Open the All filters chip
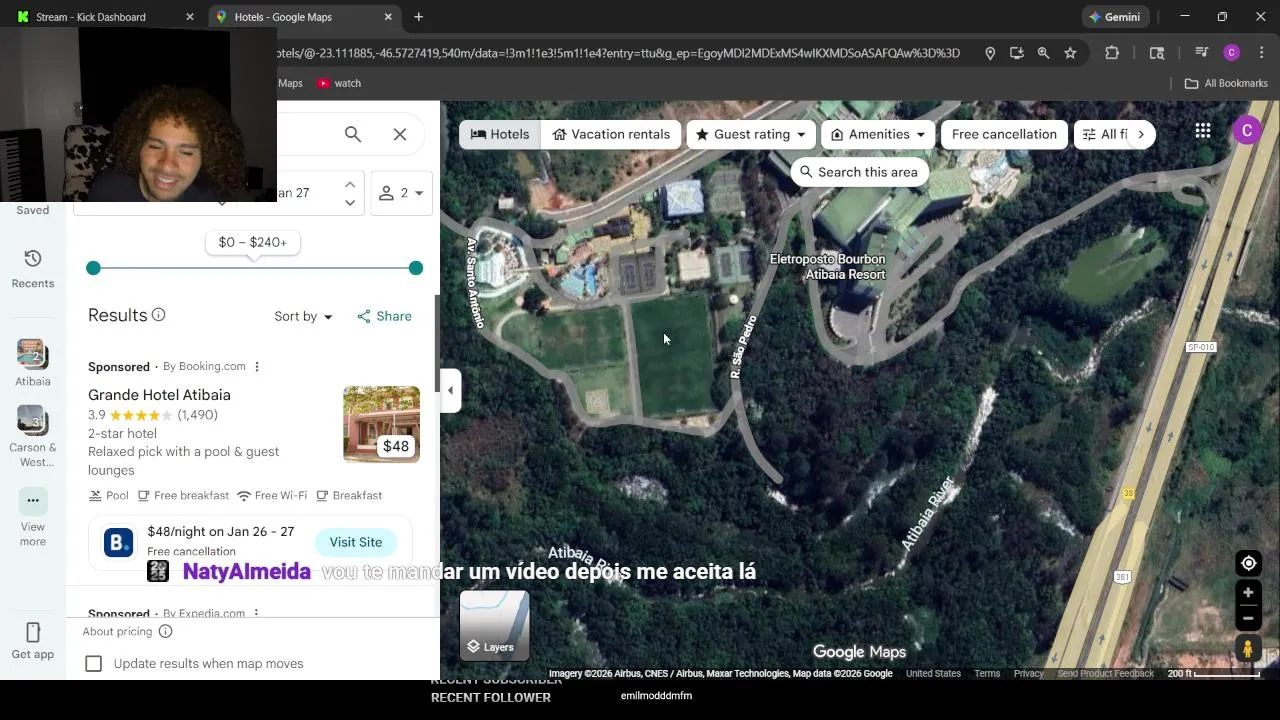 click(1105, 134)
